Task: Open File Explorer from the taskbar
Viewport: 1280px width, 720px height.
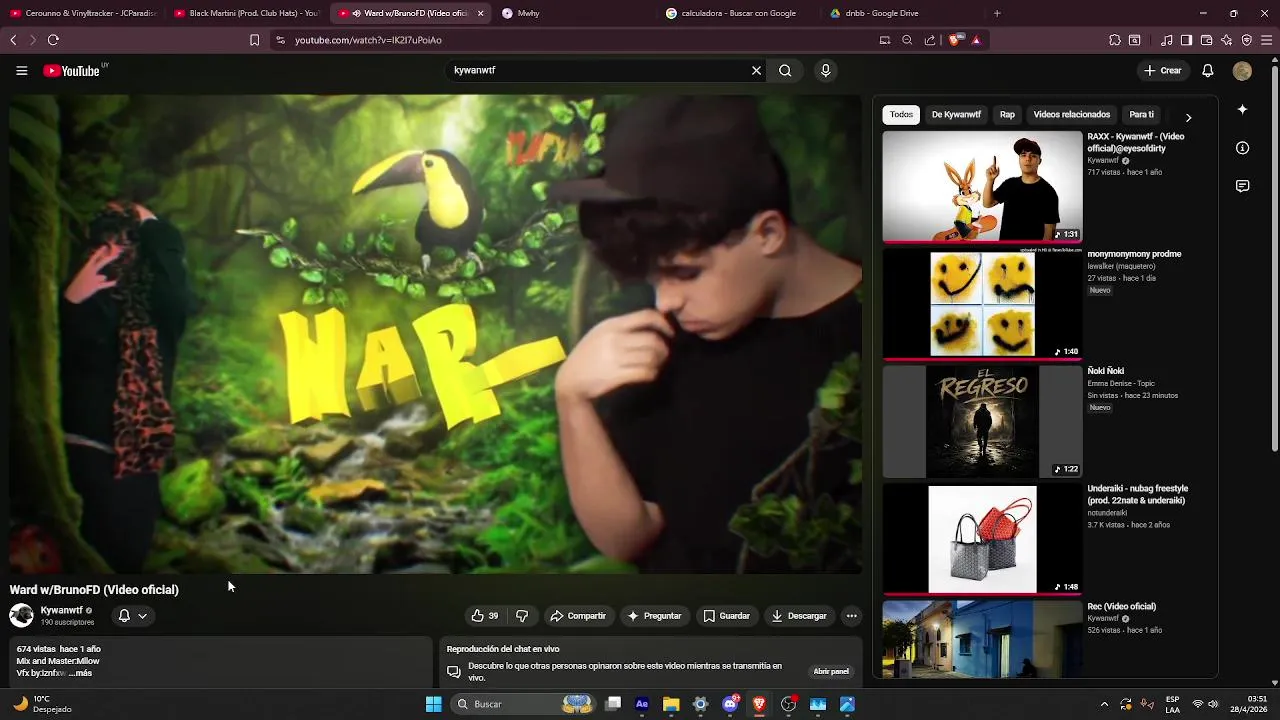Action: (x=671, y=704)
